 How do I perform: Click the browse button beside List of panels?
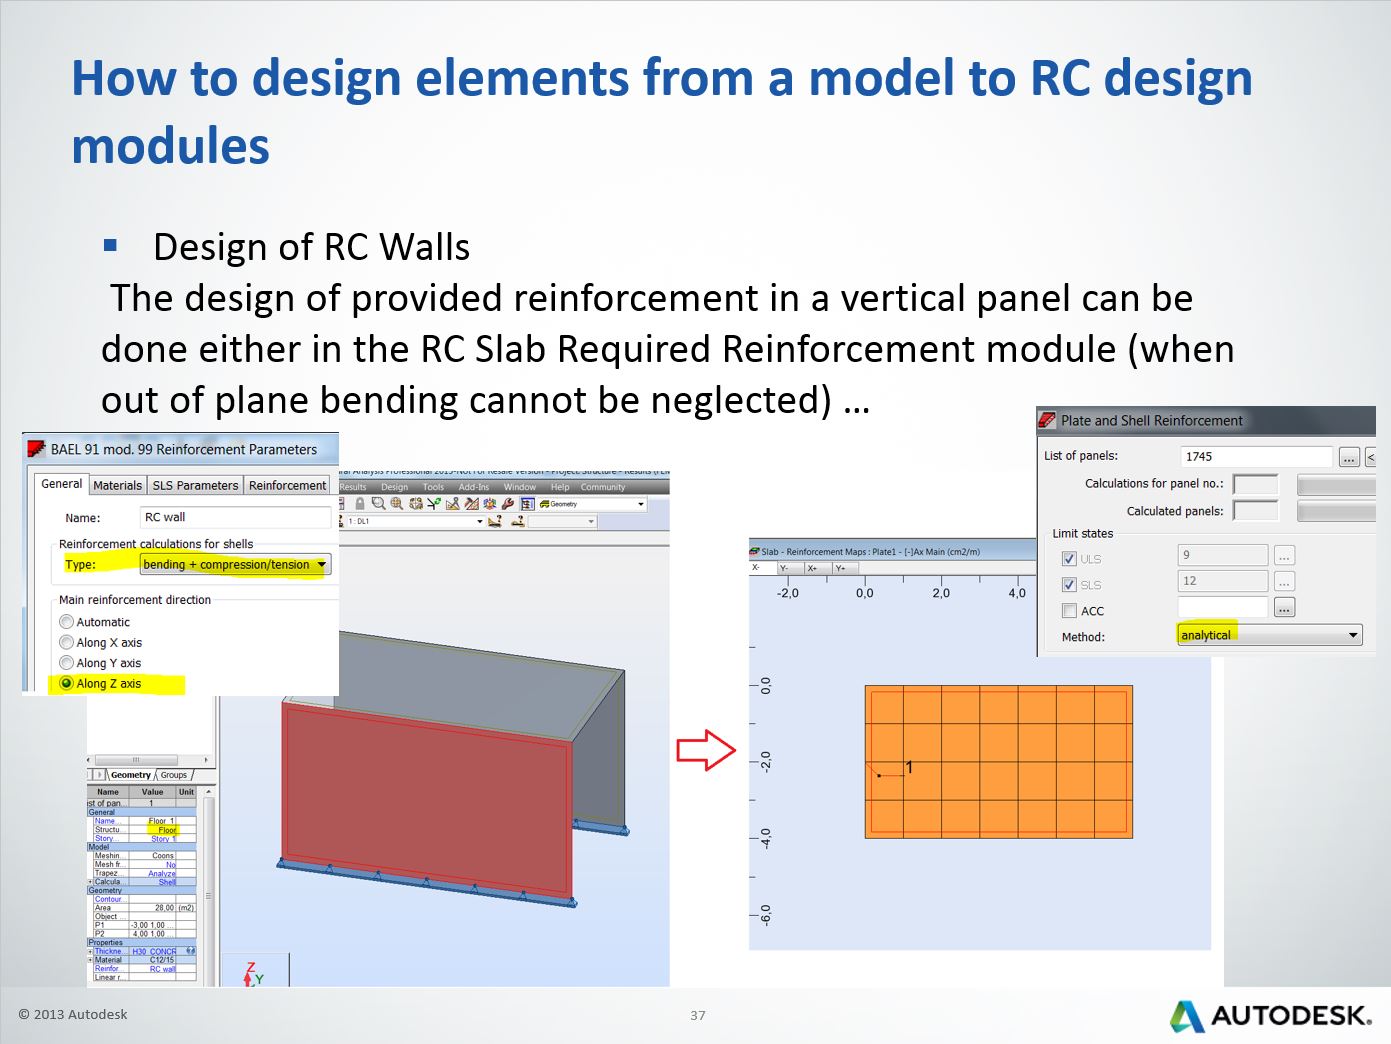pos(1348,457)
